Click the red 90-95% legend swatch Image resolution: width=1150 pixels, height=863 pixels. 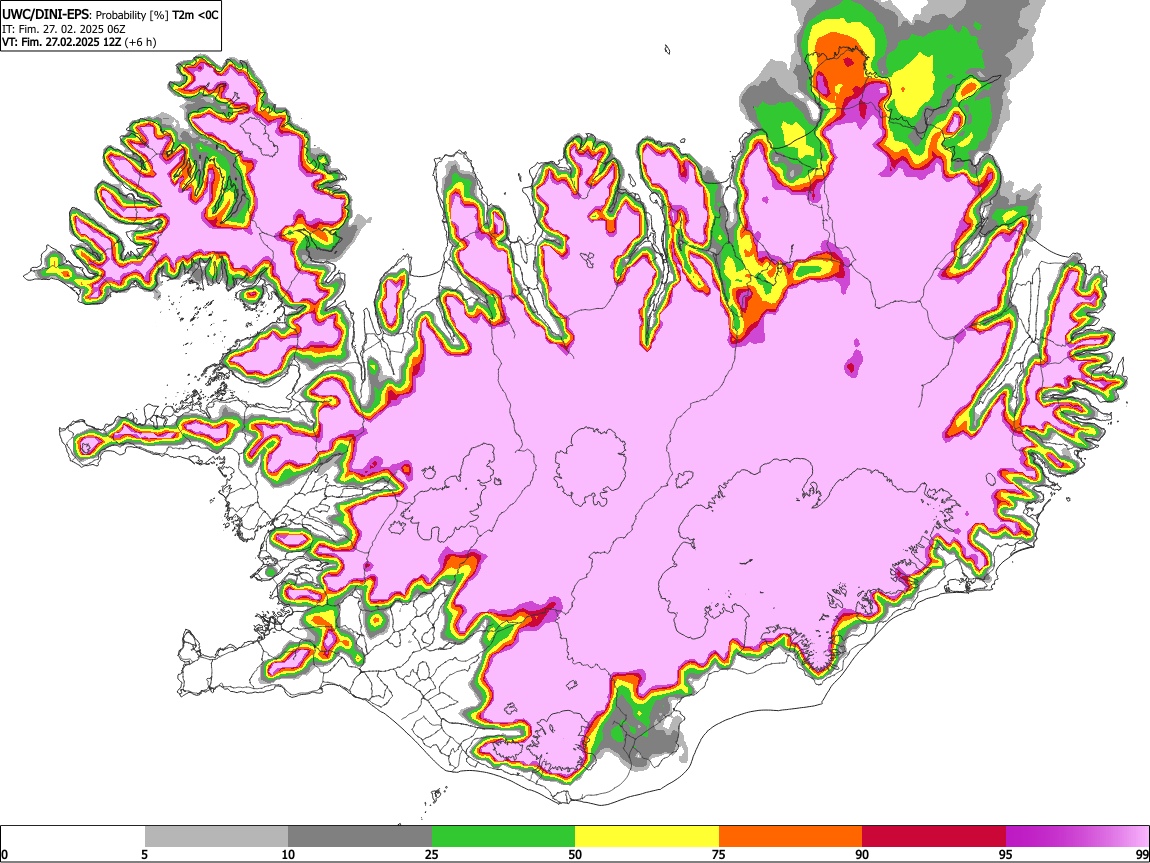(x=934, y=837)
